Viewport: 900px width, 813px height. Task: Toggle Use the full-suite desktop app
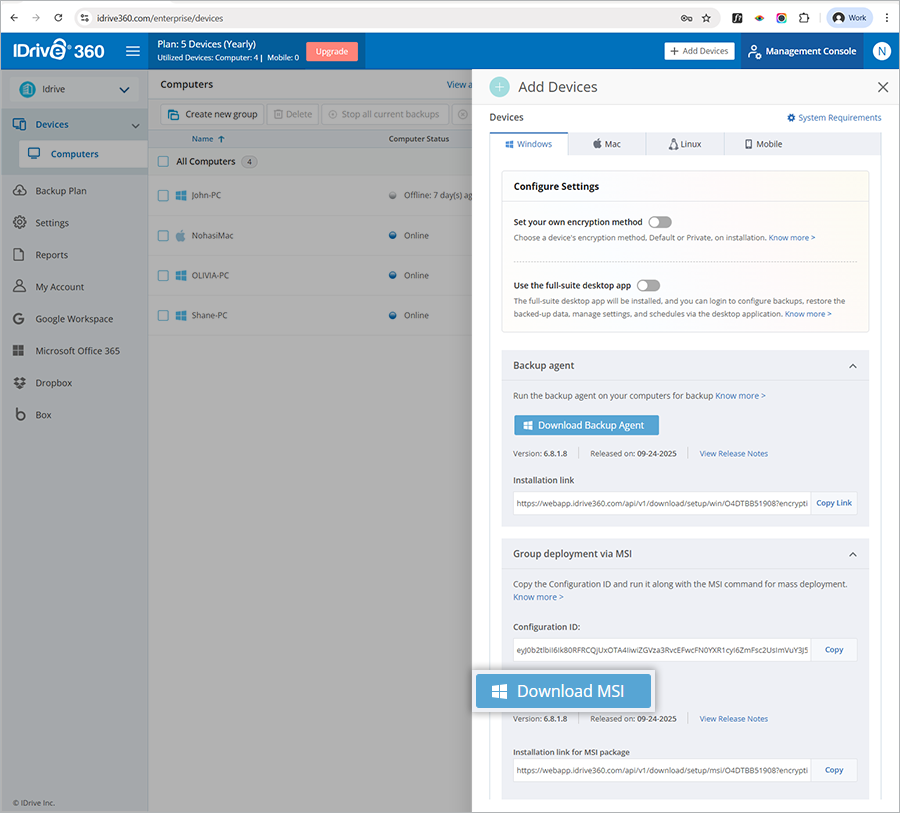pos(648,286)
